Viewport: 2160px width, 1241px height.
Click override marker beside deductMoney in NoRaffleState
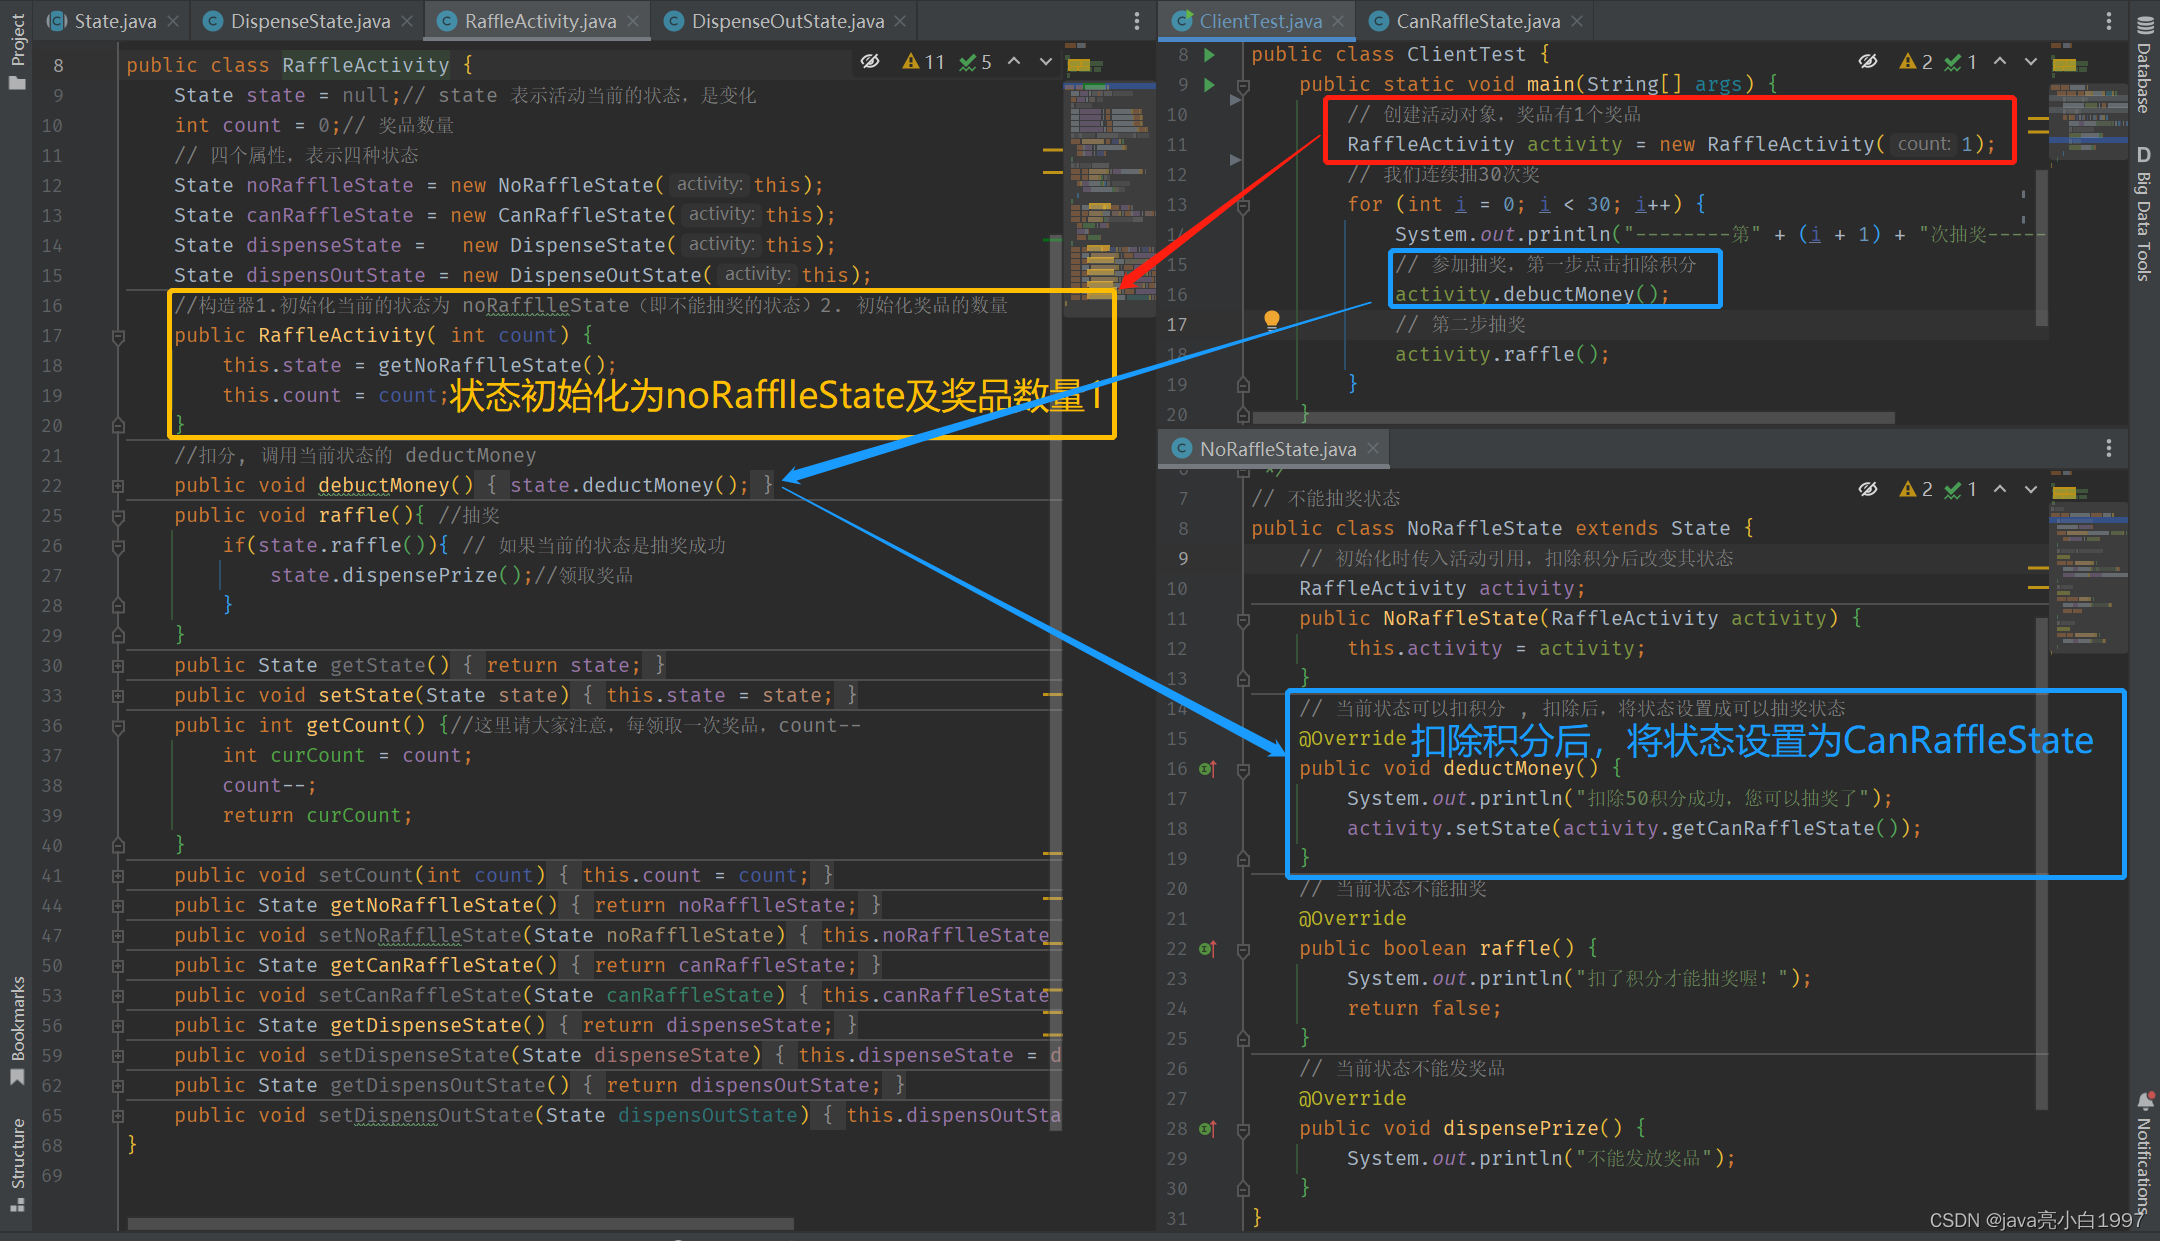(1207, 768)
